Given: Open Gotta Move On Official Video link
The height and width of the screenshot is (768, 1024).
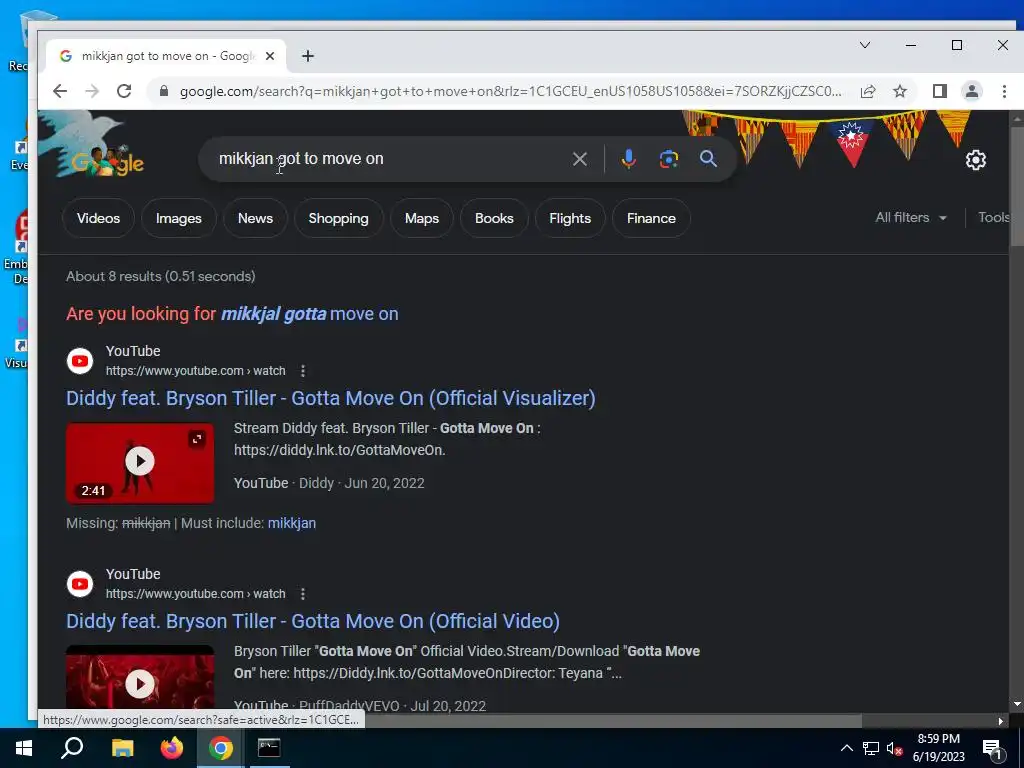Looking at the screenshot, I should tap(313, 621).
